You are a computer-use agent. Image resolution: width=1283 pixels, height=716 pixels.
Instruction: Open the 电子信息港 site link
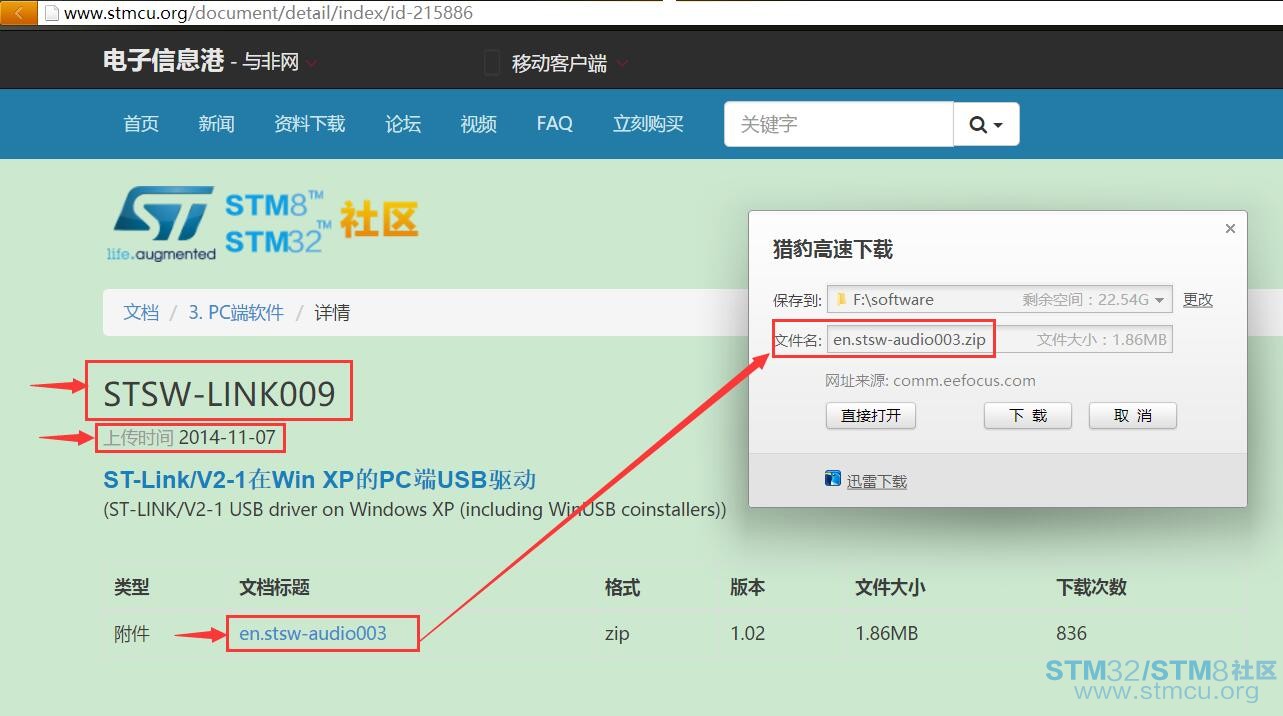[164, 61]
